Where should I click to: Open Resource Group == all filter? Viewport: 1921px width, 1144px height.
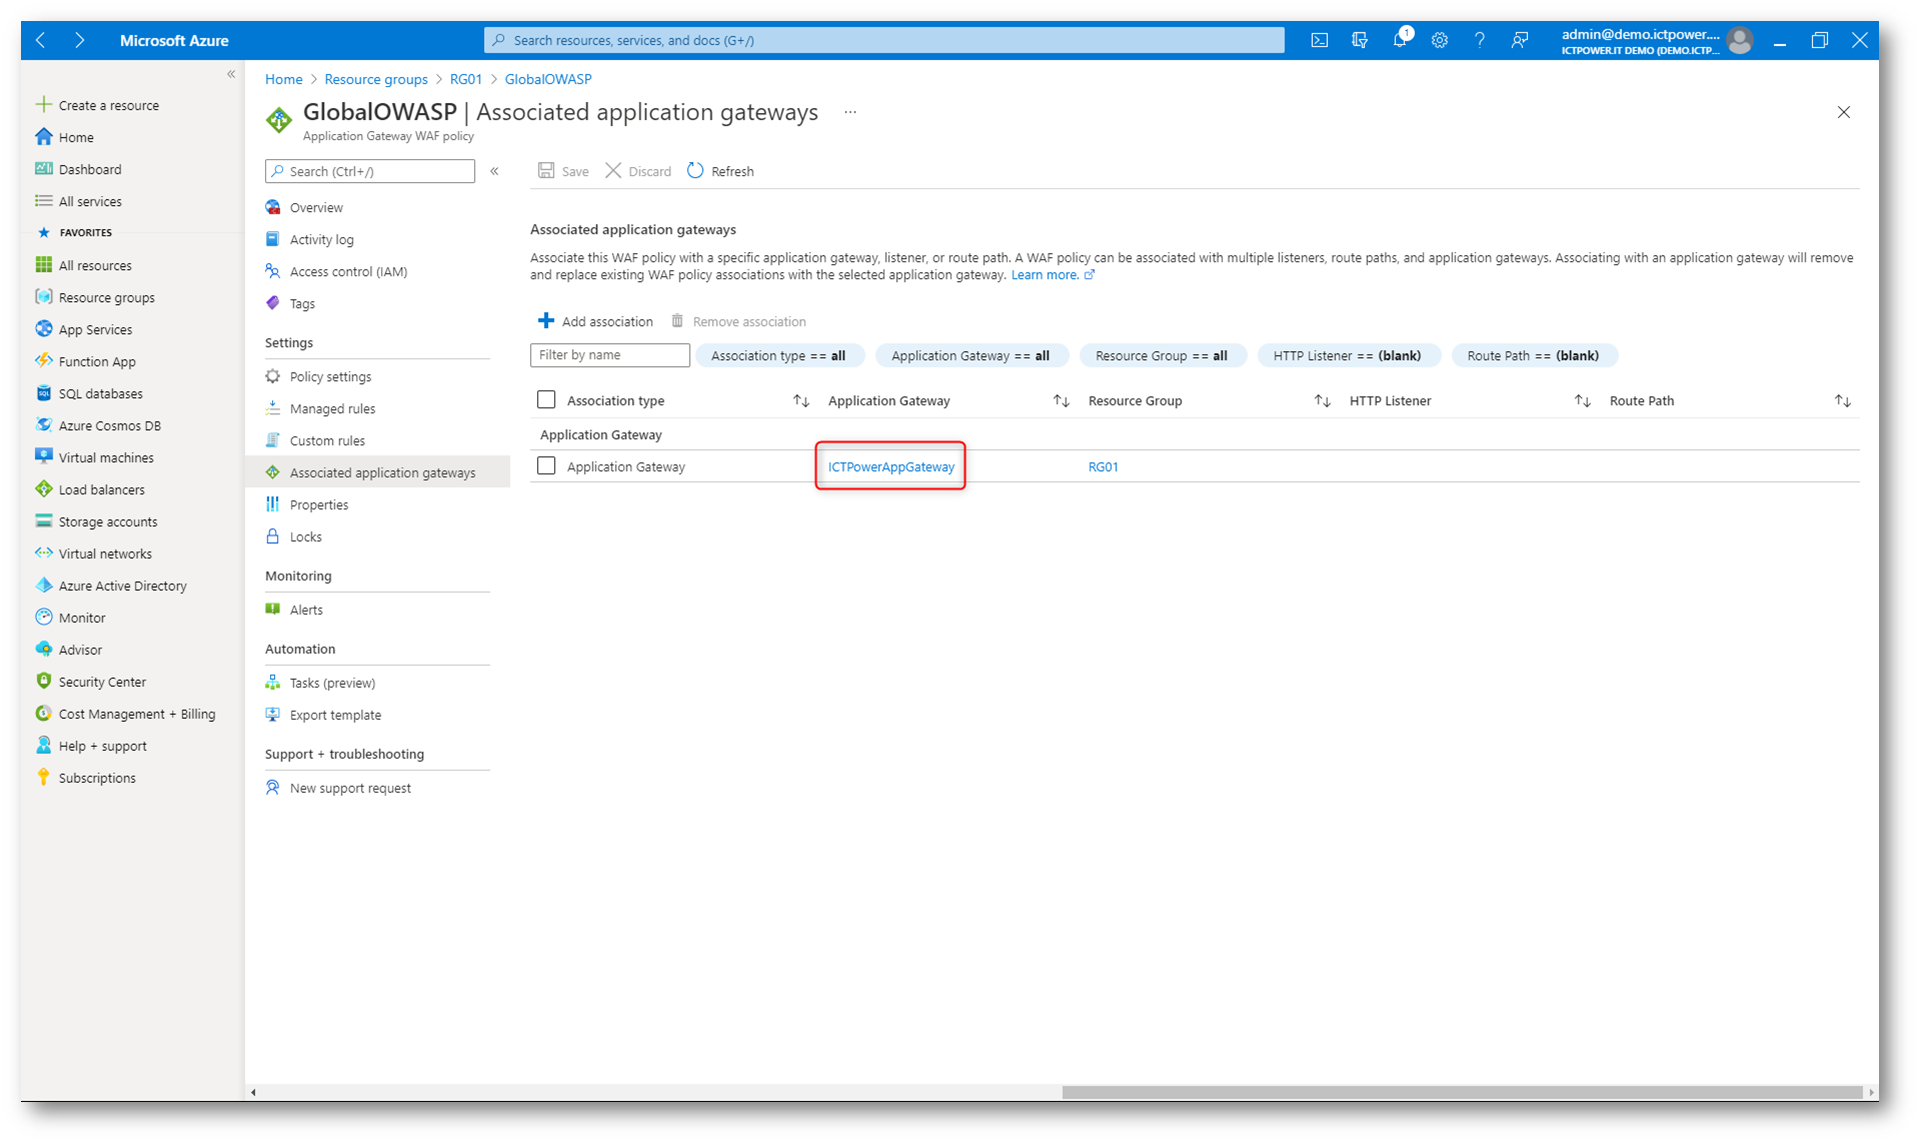[1162, 355]
